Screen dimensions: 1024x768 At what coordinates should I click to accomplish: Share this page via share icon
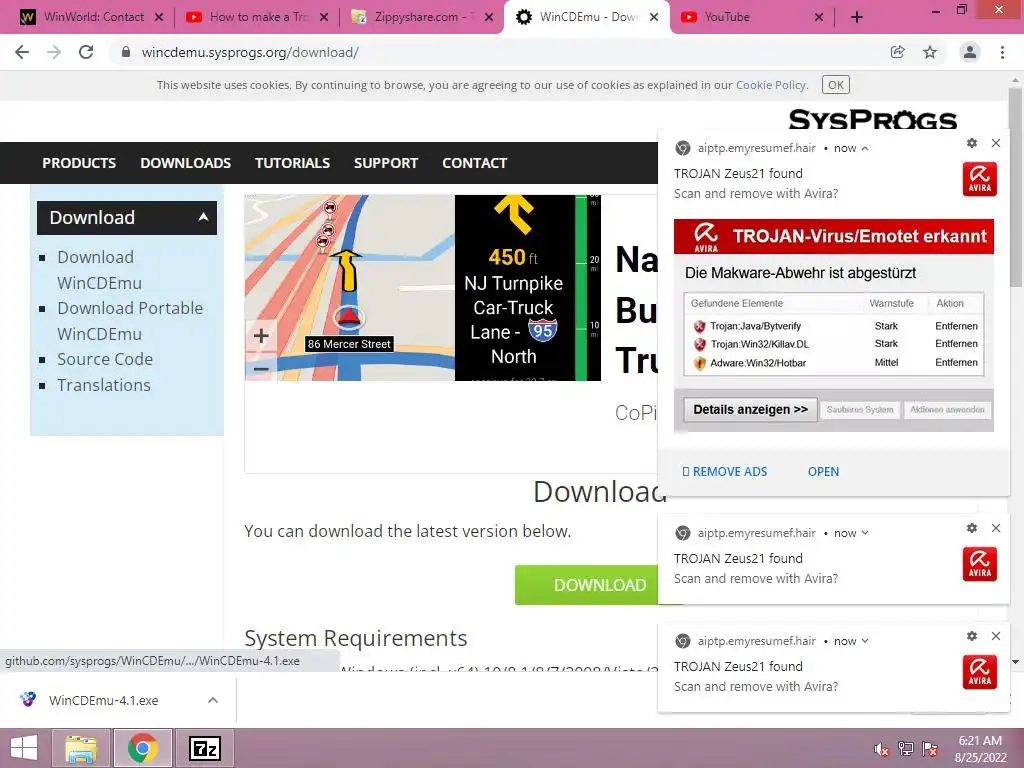(x=897, y=52)
